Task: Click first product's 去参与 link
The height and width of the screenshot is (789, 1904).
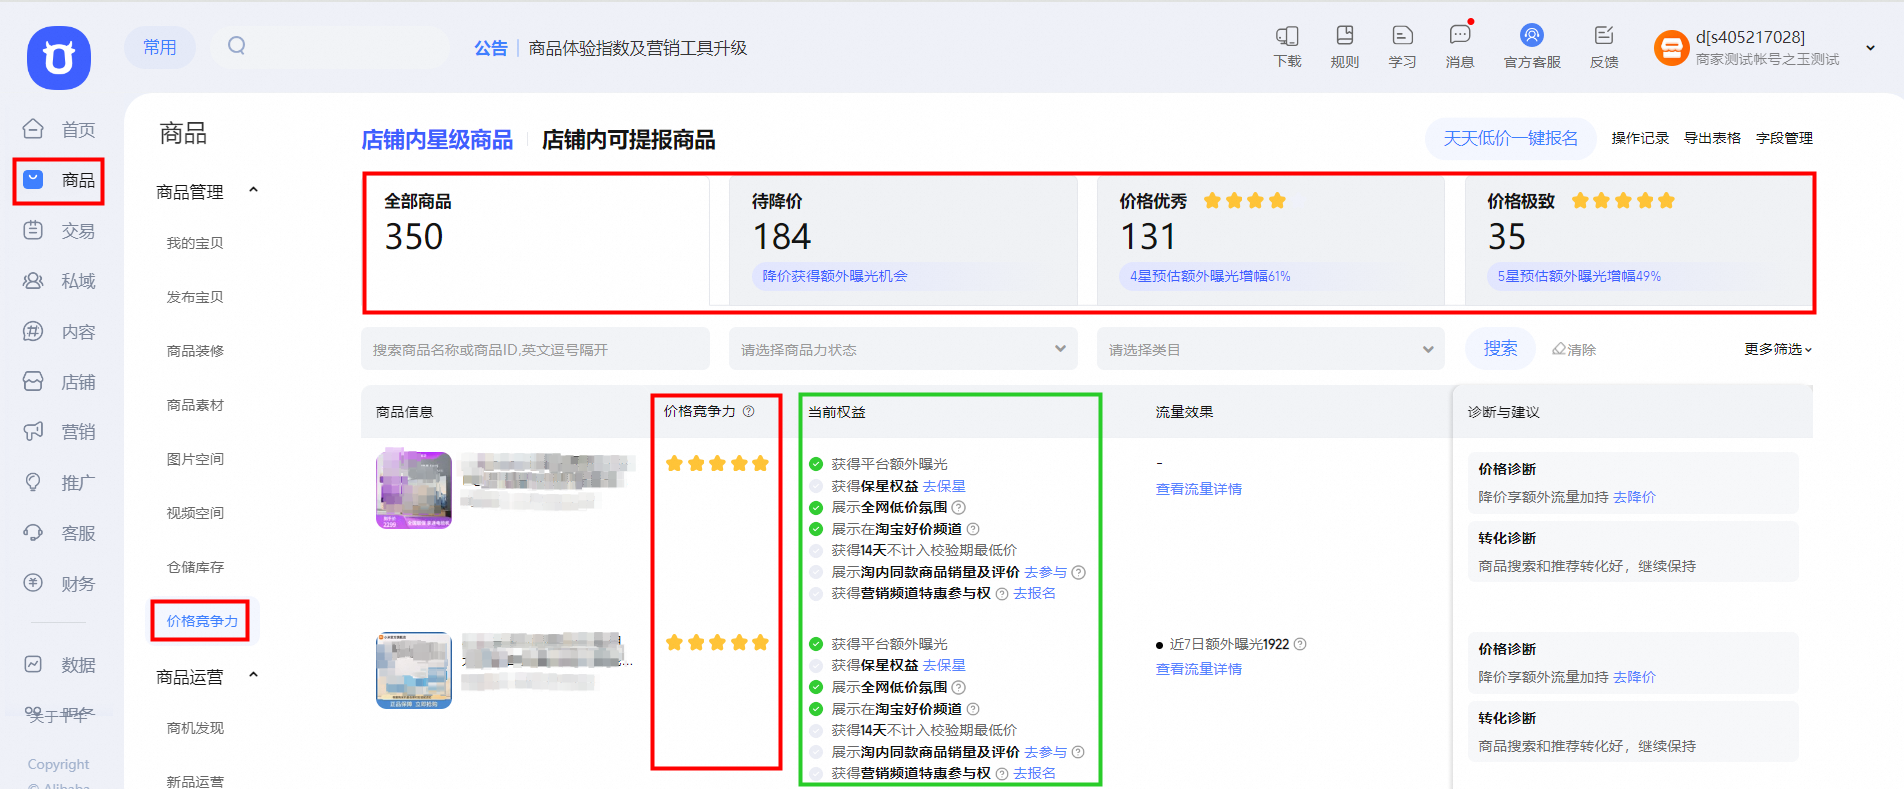Action: tap(1045, 572)
